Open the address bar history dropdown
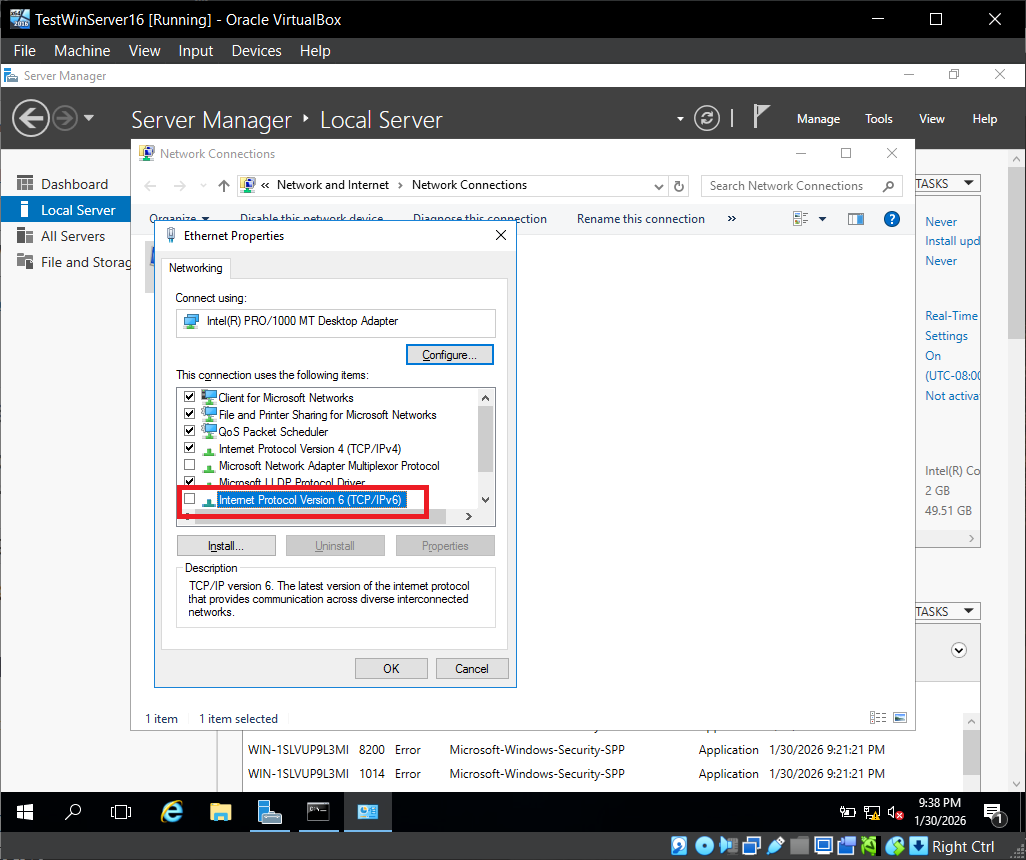Image resolution: width=1026 pixels, height=860 pixels. pyautogui.click(x=658, y=186)
